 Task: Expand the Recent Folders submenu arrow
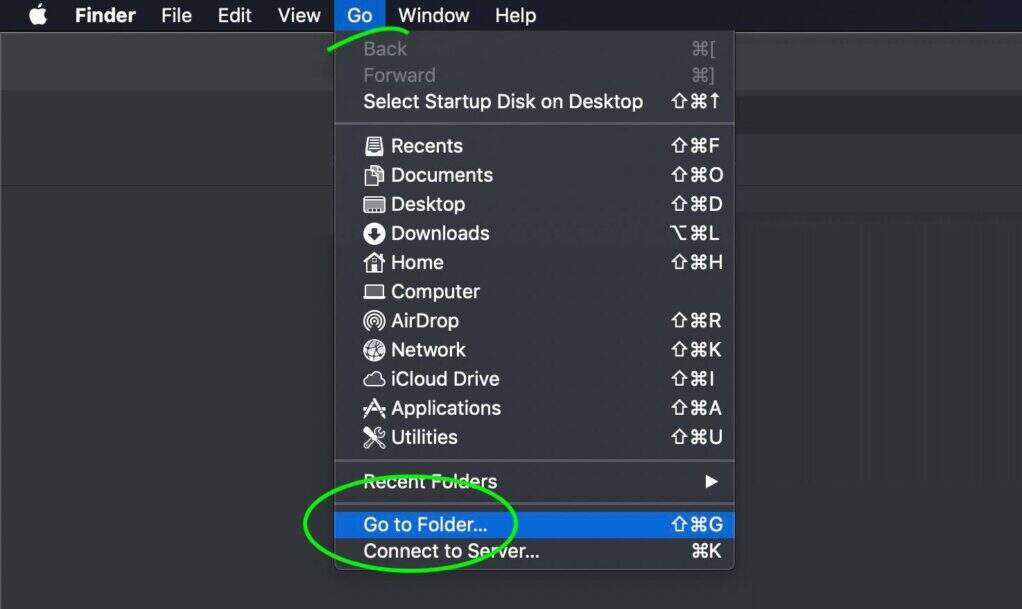click(x=711, y=481)
